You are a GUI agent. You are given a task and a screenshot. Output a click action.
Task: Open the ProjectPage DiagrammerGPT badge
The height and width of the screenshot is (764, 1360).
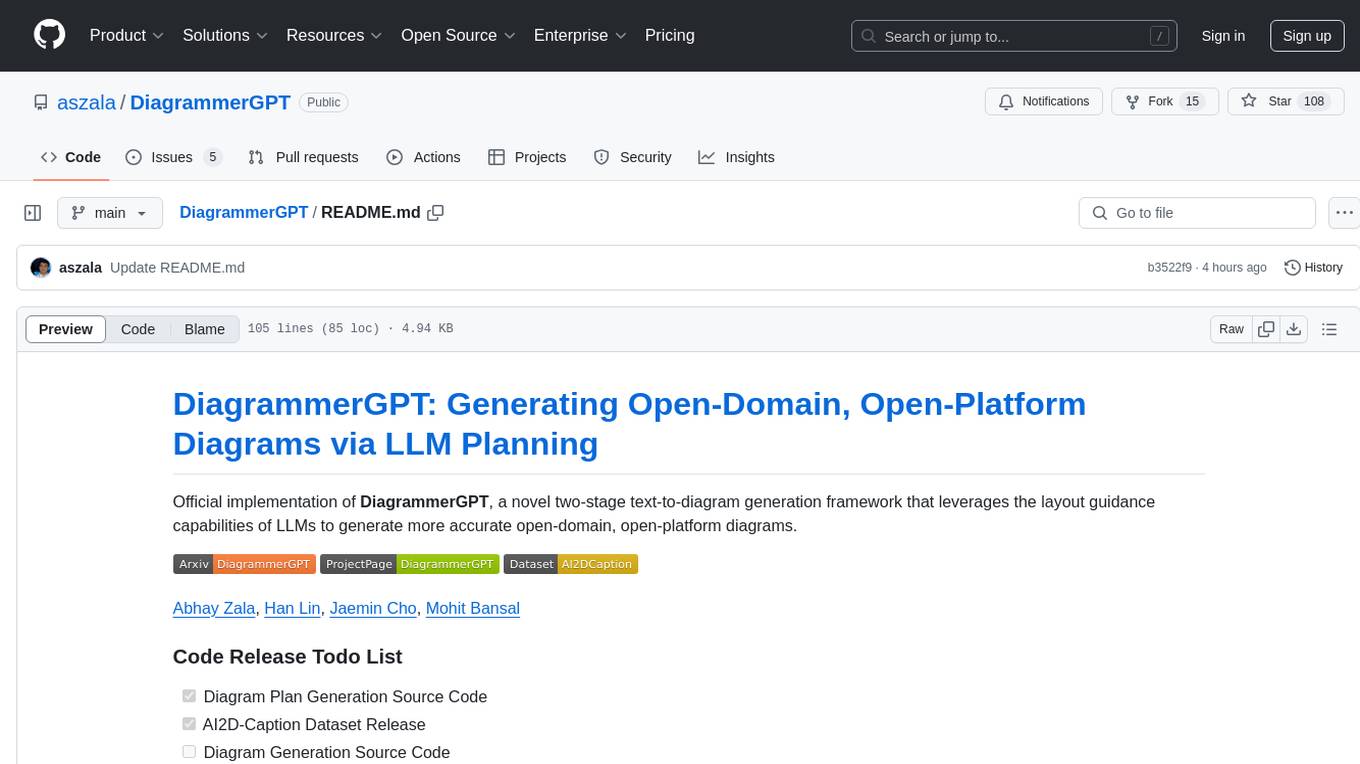pyautogui.click(x=409, y=564)
